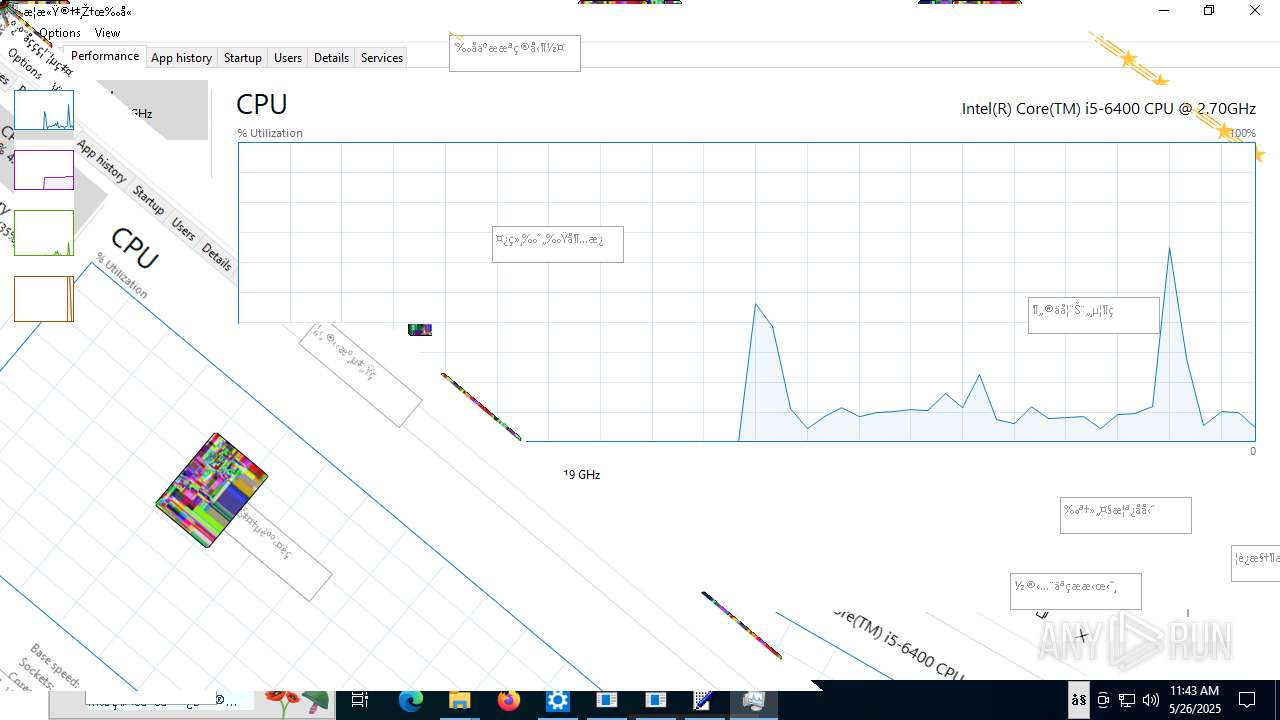
Task: Go to the Users tab
Action: [288, 58]
